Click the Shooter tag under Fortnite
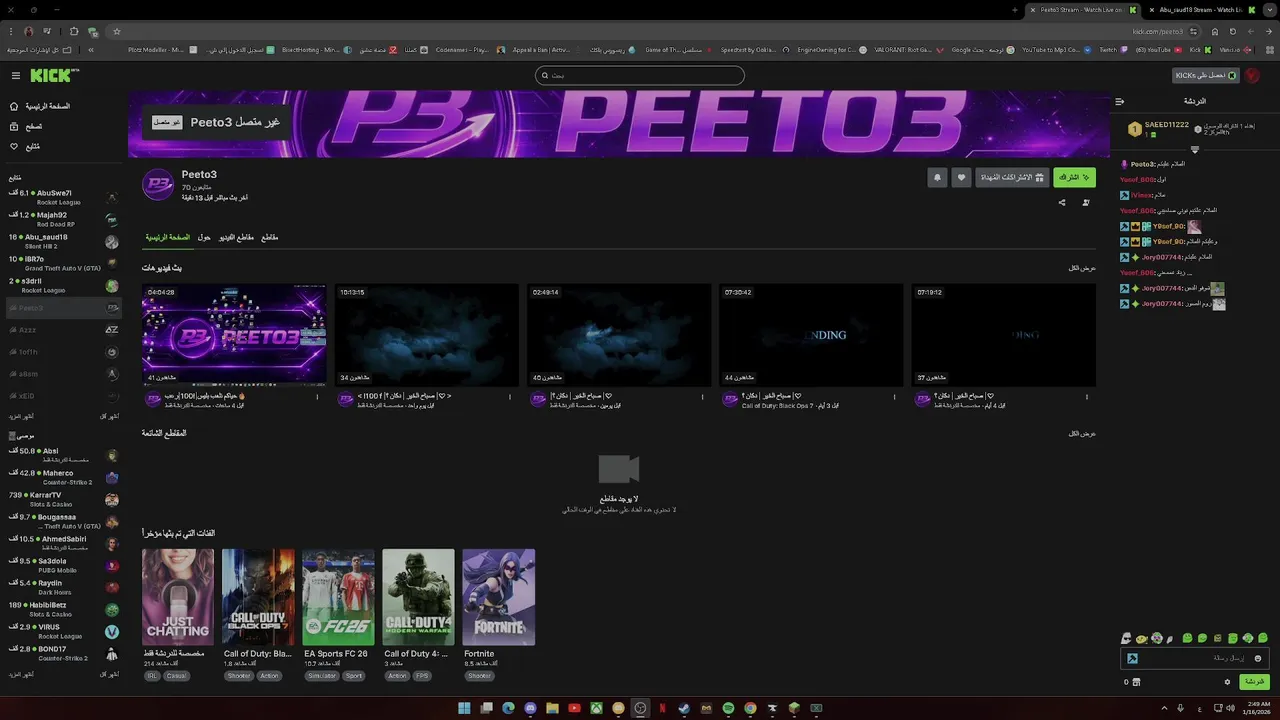1280x720 pixels. point(479,676)
